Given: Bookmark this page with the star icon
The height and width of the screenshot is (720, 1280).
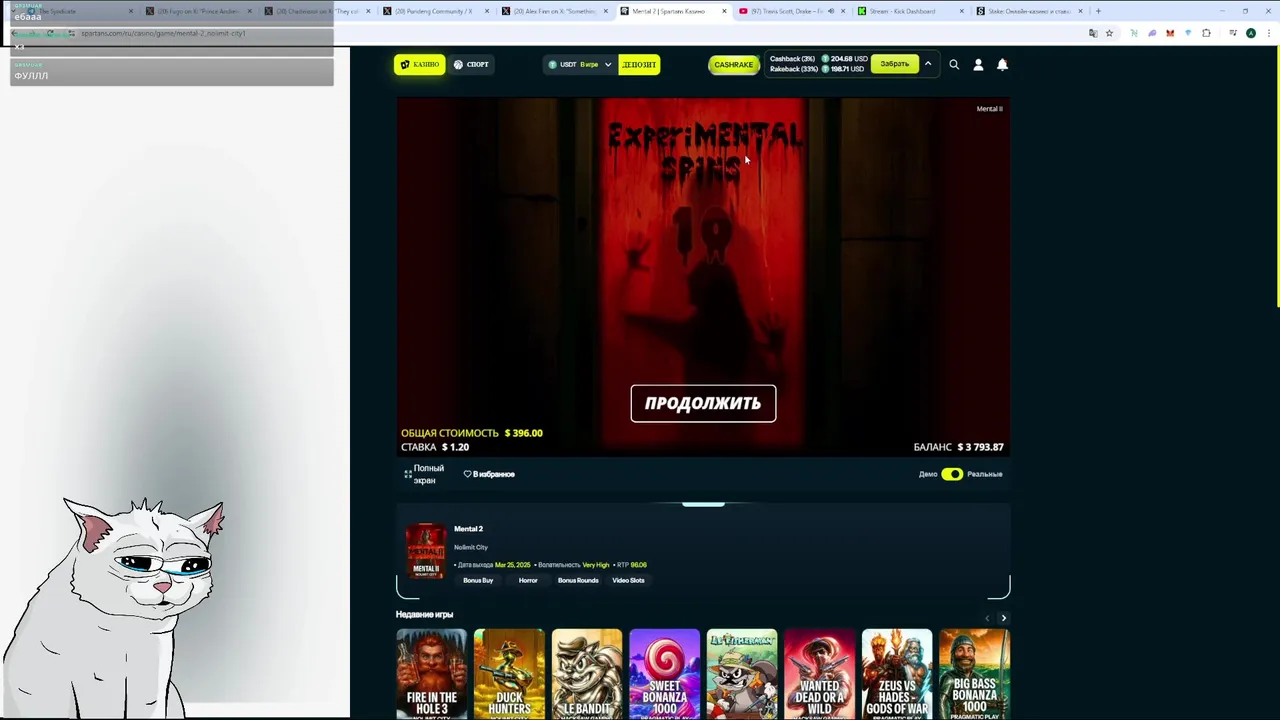Looking at the screenshot, I should click(x=1109, y=33).
